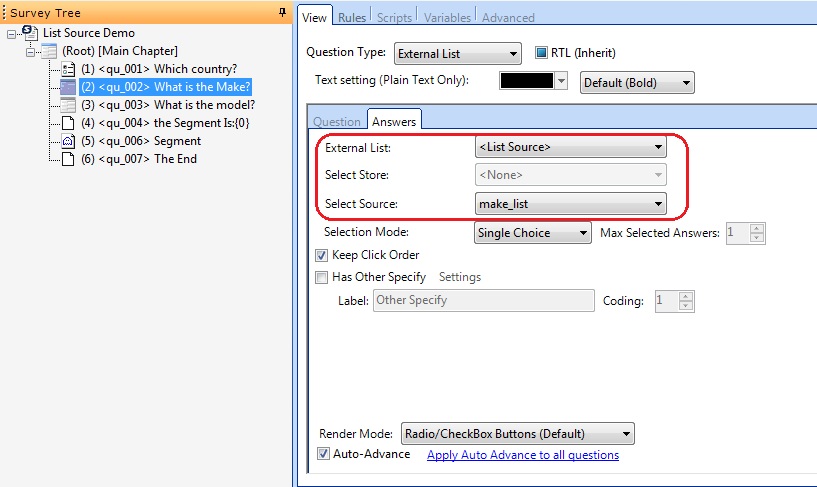The height and width of the screenshot is (487, 817).
Task: Uncheck Keep Click Order checkbox
Action: point(321,255)
